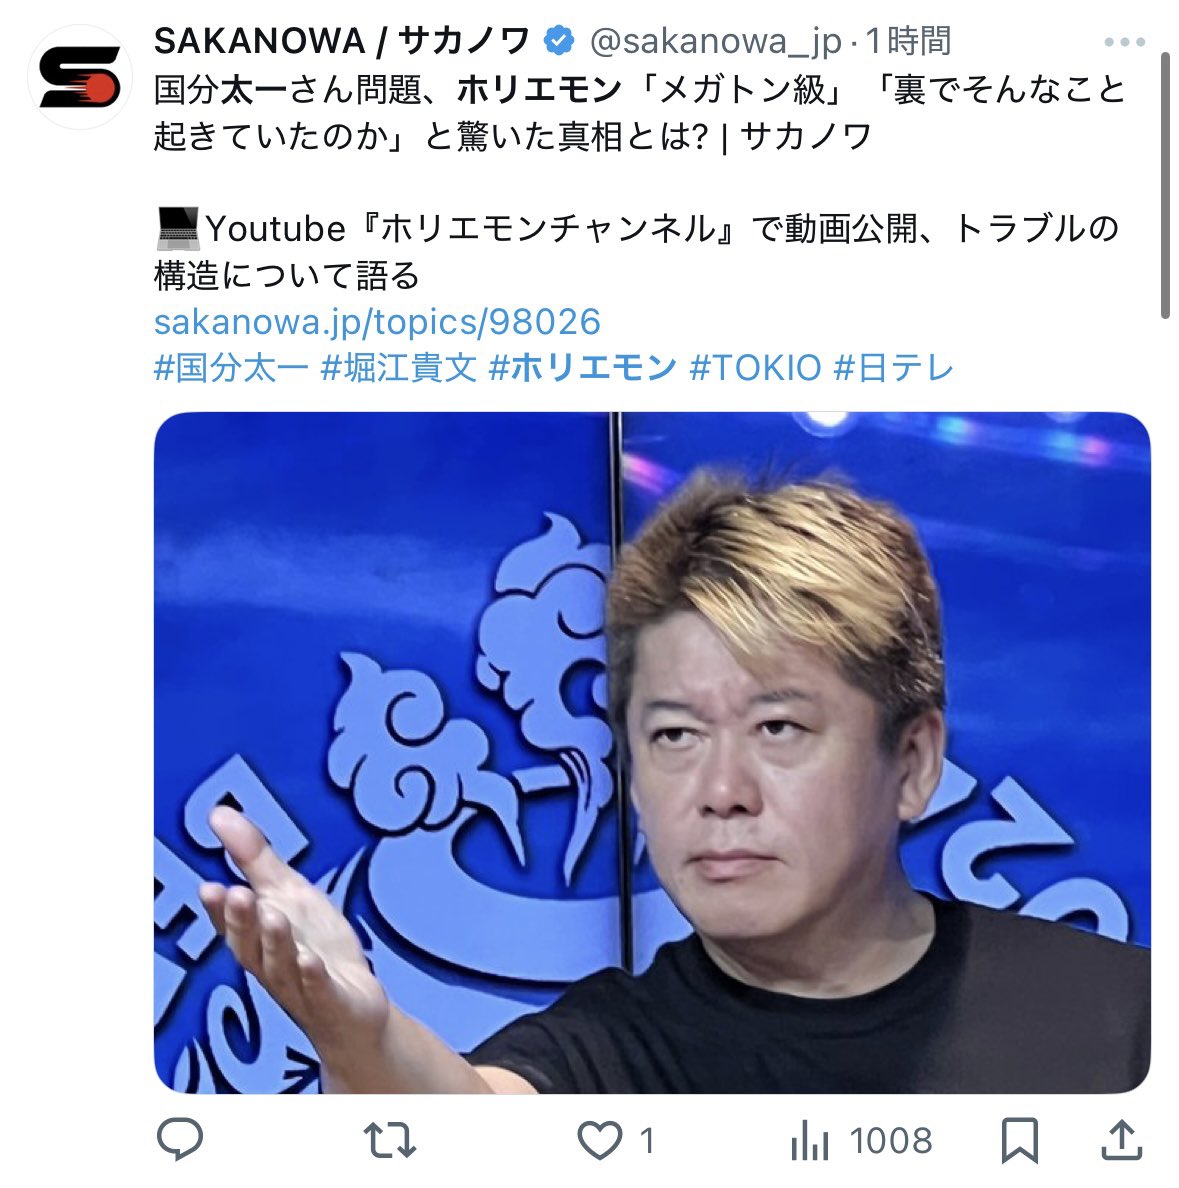View post analytics bar chart icon
This screenshot has width=1179, height=1188.
click(x=810, y=1140)
